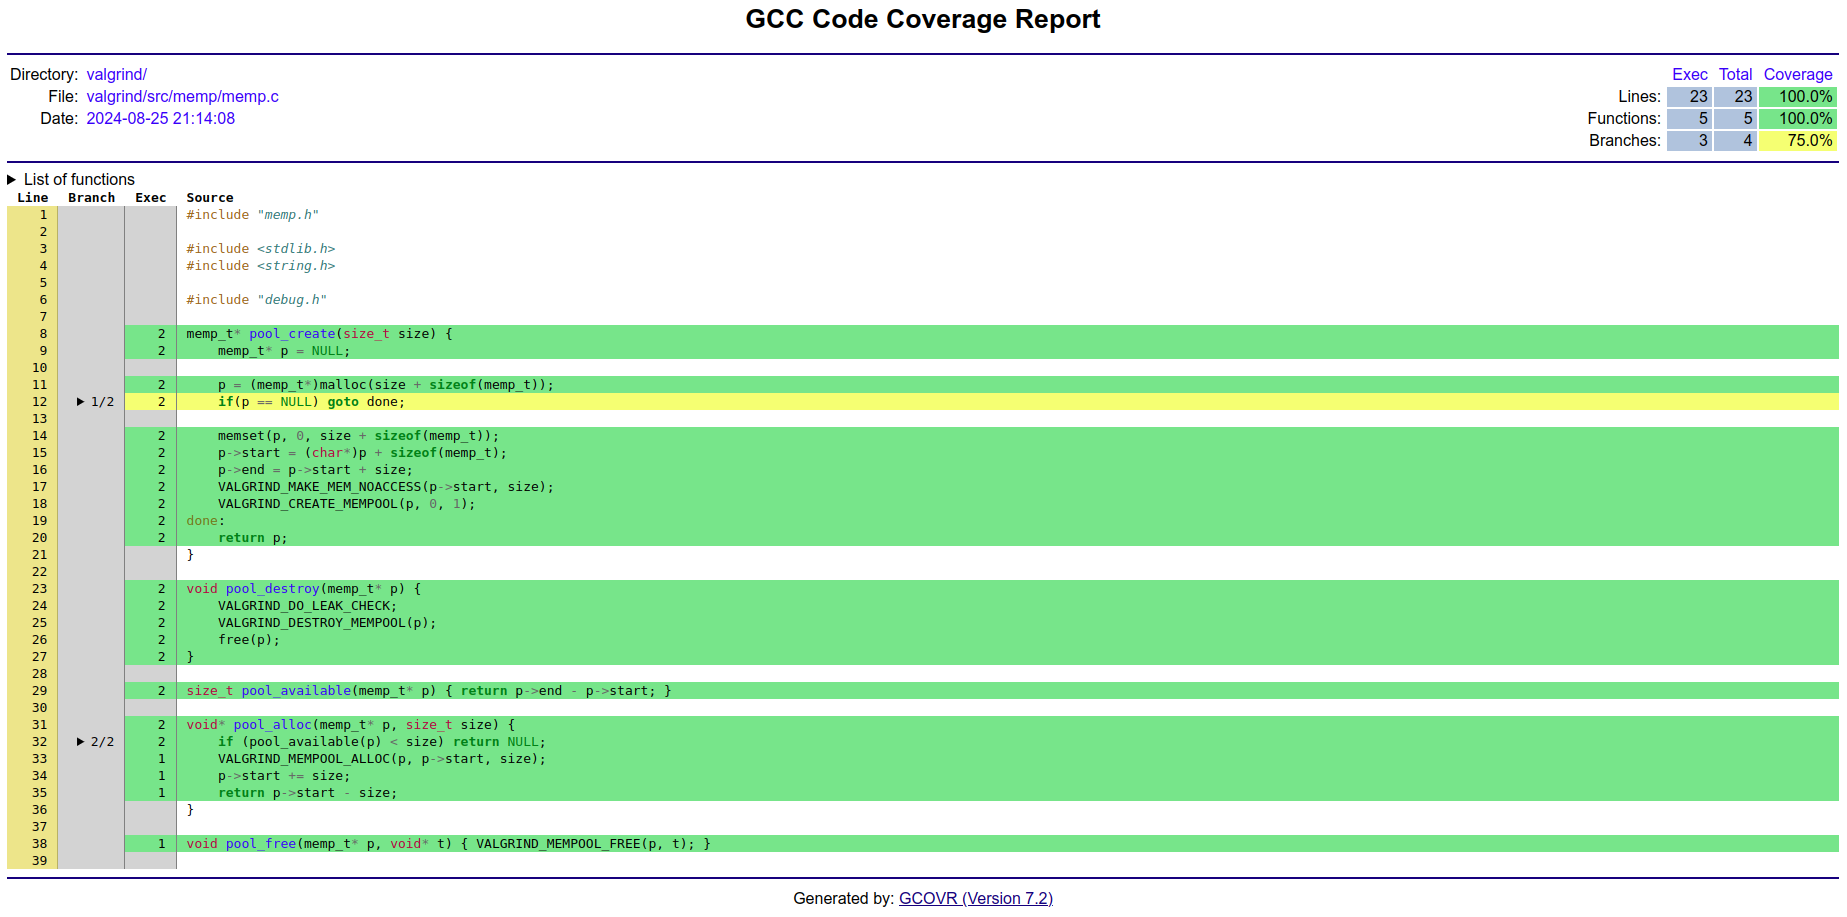The height and width of the screenshot is (917, 1847).
Task: Open the GCOVR (Version 7.2) link
Action: coord(975,898)
